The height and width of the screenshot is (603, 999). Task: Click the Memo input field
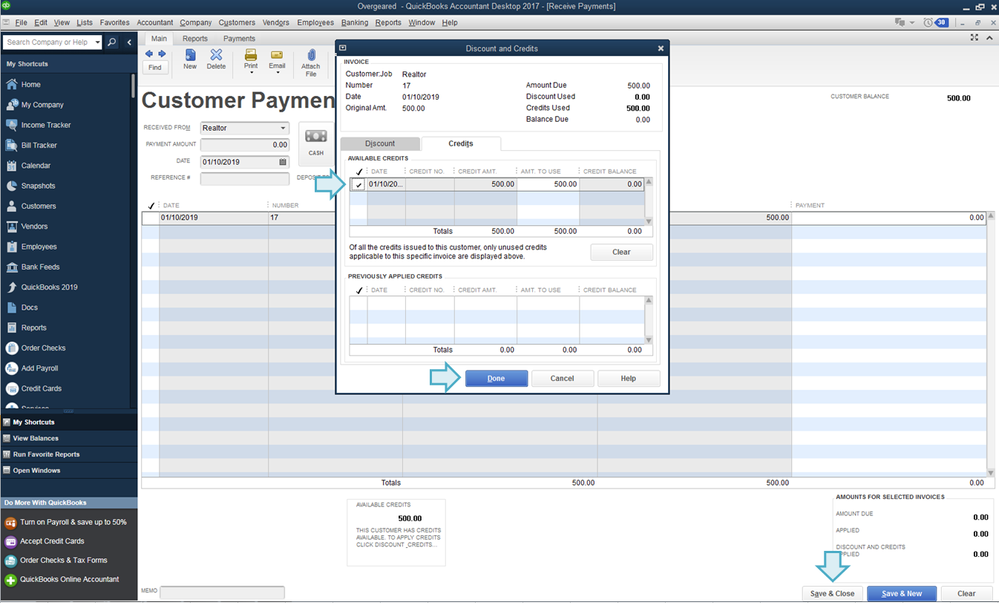222,592
